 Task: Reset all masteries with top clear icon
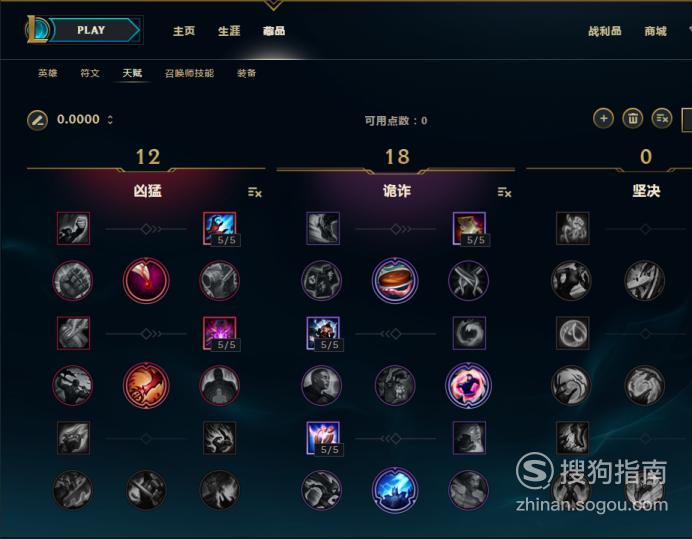pos(662,118)
